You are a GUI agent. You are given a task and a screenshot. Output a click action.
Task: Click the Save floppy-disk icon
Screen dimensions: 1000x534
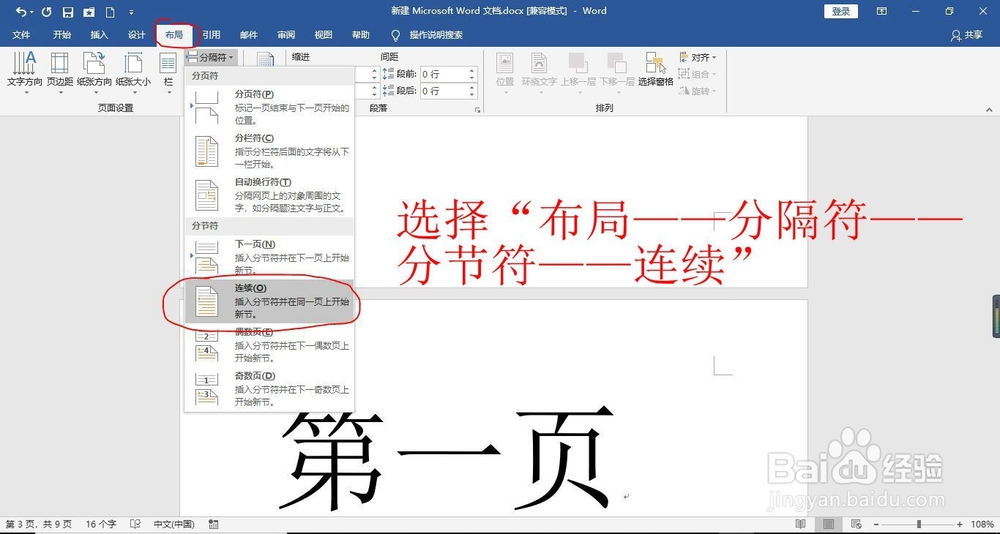pyautogui.click(x=68, y=11)
